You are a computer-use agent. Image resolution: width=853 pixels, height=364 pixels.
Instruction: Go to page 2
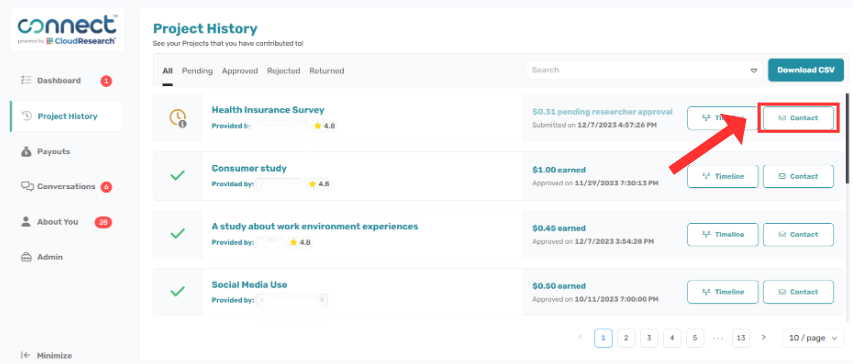(x=626, y=338)
